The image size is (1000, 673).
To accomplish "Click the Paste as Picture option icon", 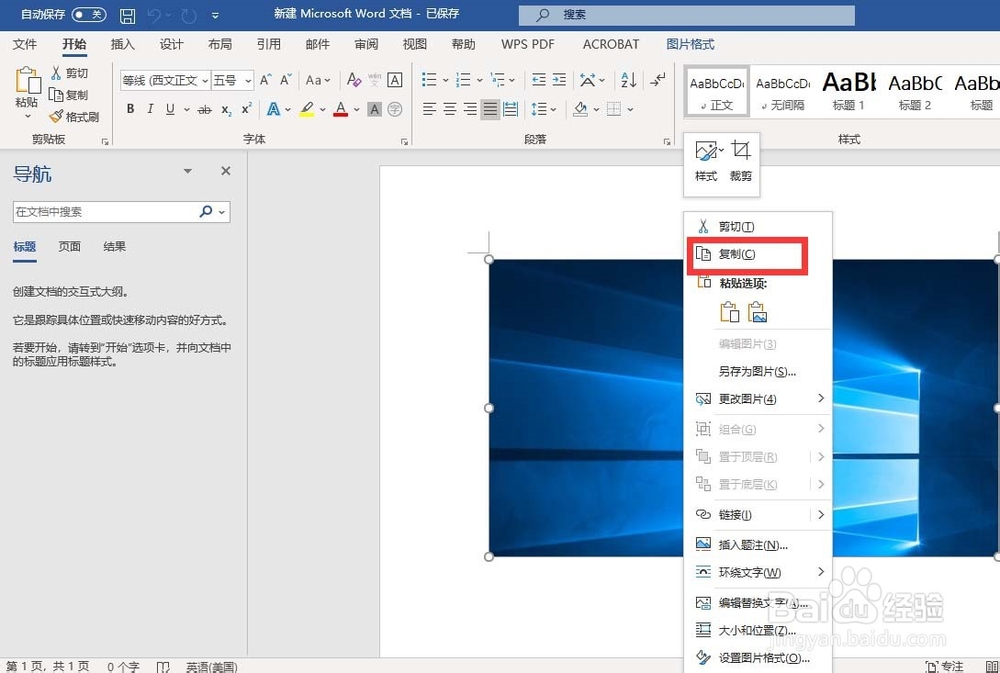I will tap(758, 312).
